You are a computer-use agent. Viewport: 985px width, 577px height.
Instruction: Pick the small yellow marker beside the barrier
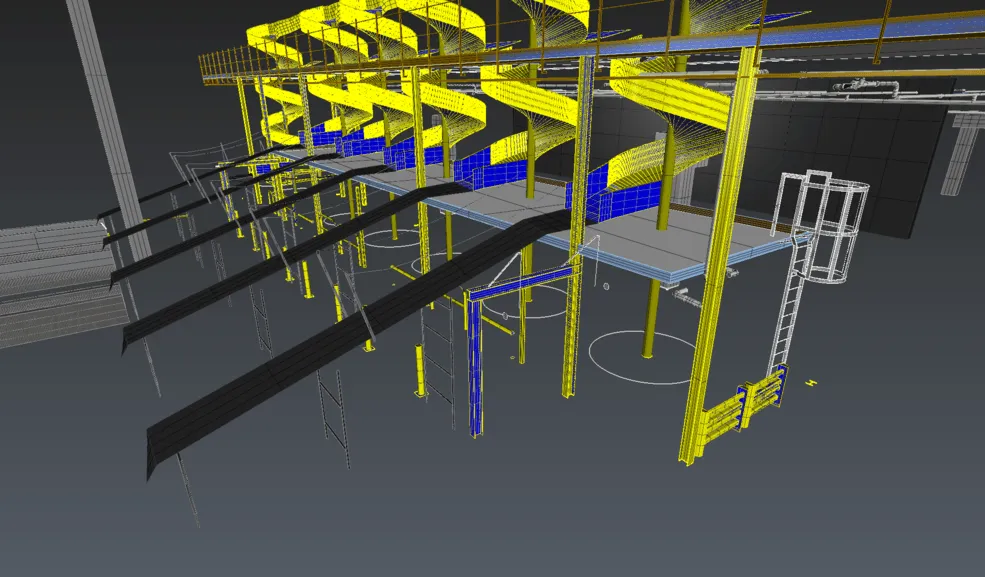tap(812, 382)
